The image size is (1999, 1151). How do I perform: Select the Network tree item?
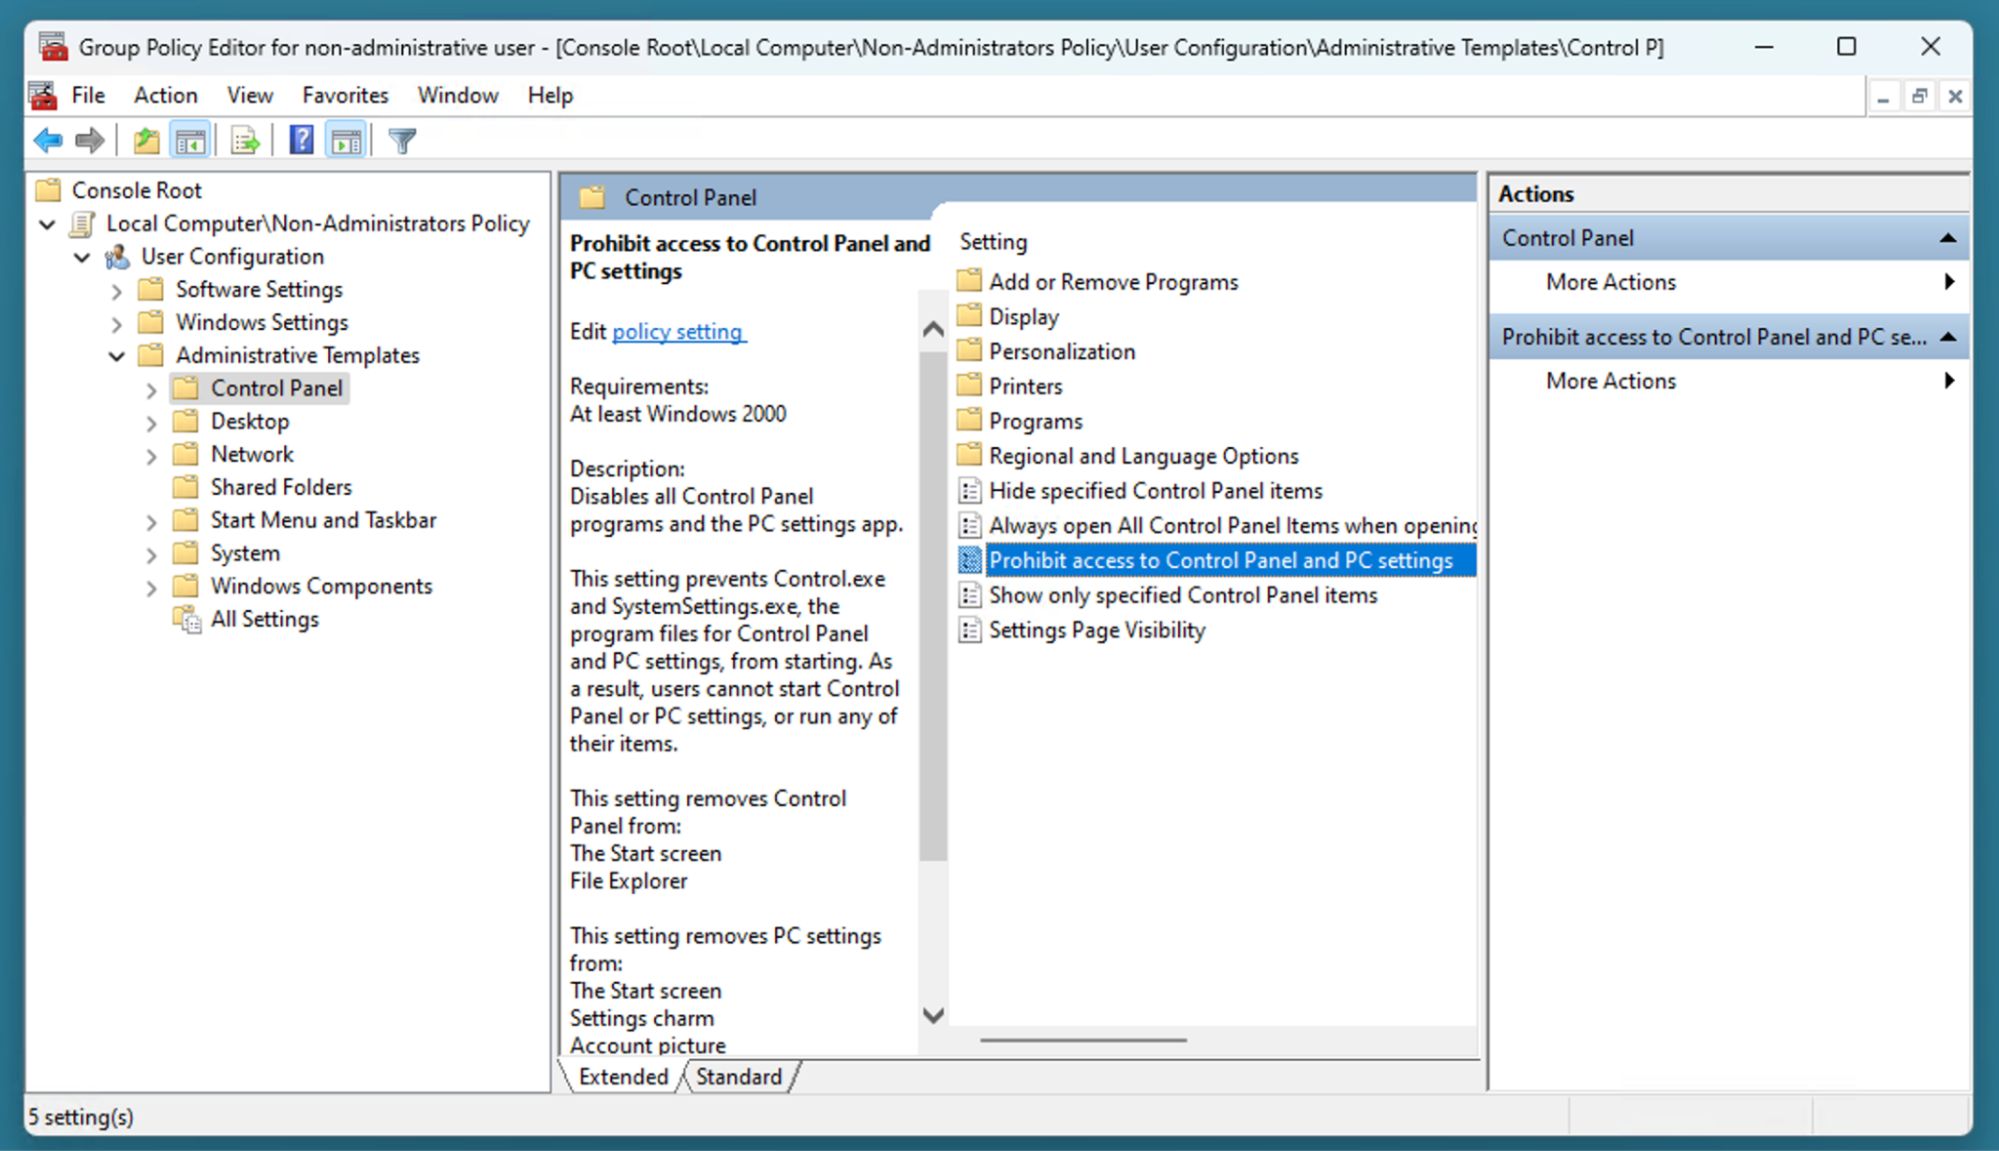click(x=254, y=453)
